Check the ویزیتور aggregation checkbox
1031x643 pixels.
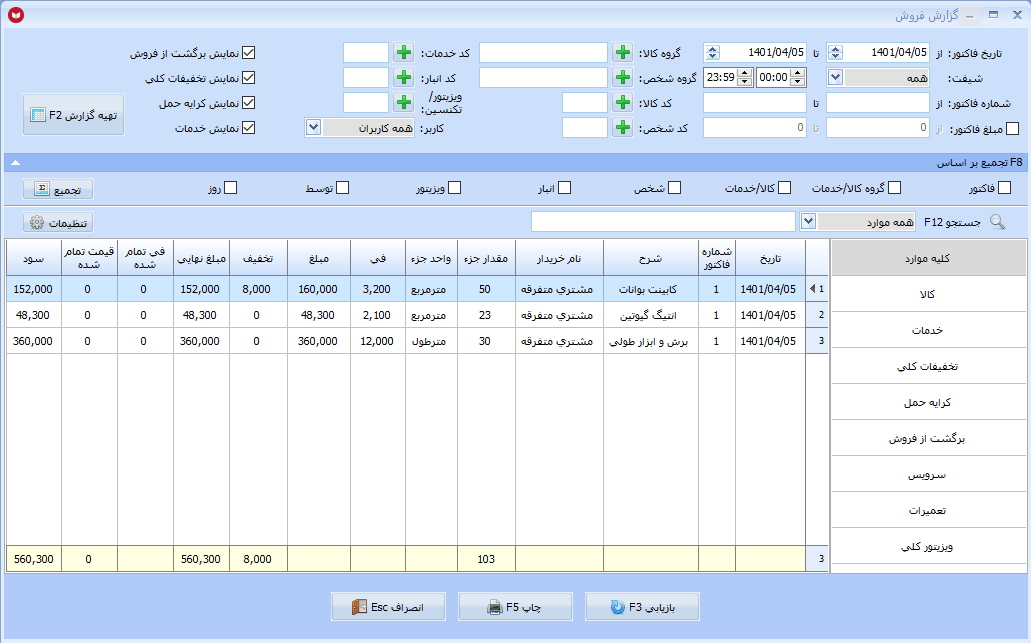tap(454, 188)
